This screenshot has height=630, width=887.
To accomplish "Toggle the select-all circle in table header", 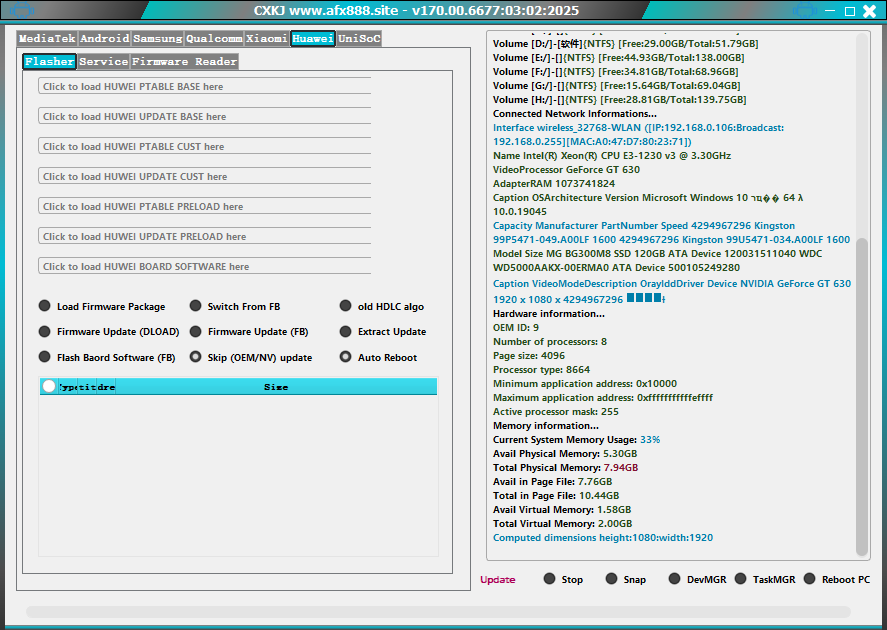I will click(49, 386).
